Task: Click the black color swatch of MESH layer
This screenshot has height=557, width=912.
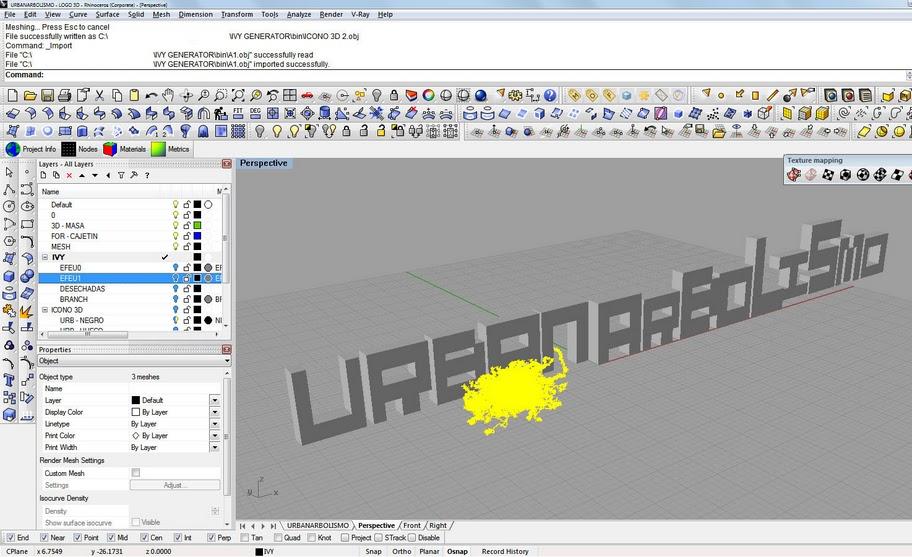Action: coord(197,247)
